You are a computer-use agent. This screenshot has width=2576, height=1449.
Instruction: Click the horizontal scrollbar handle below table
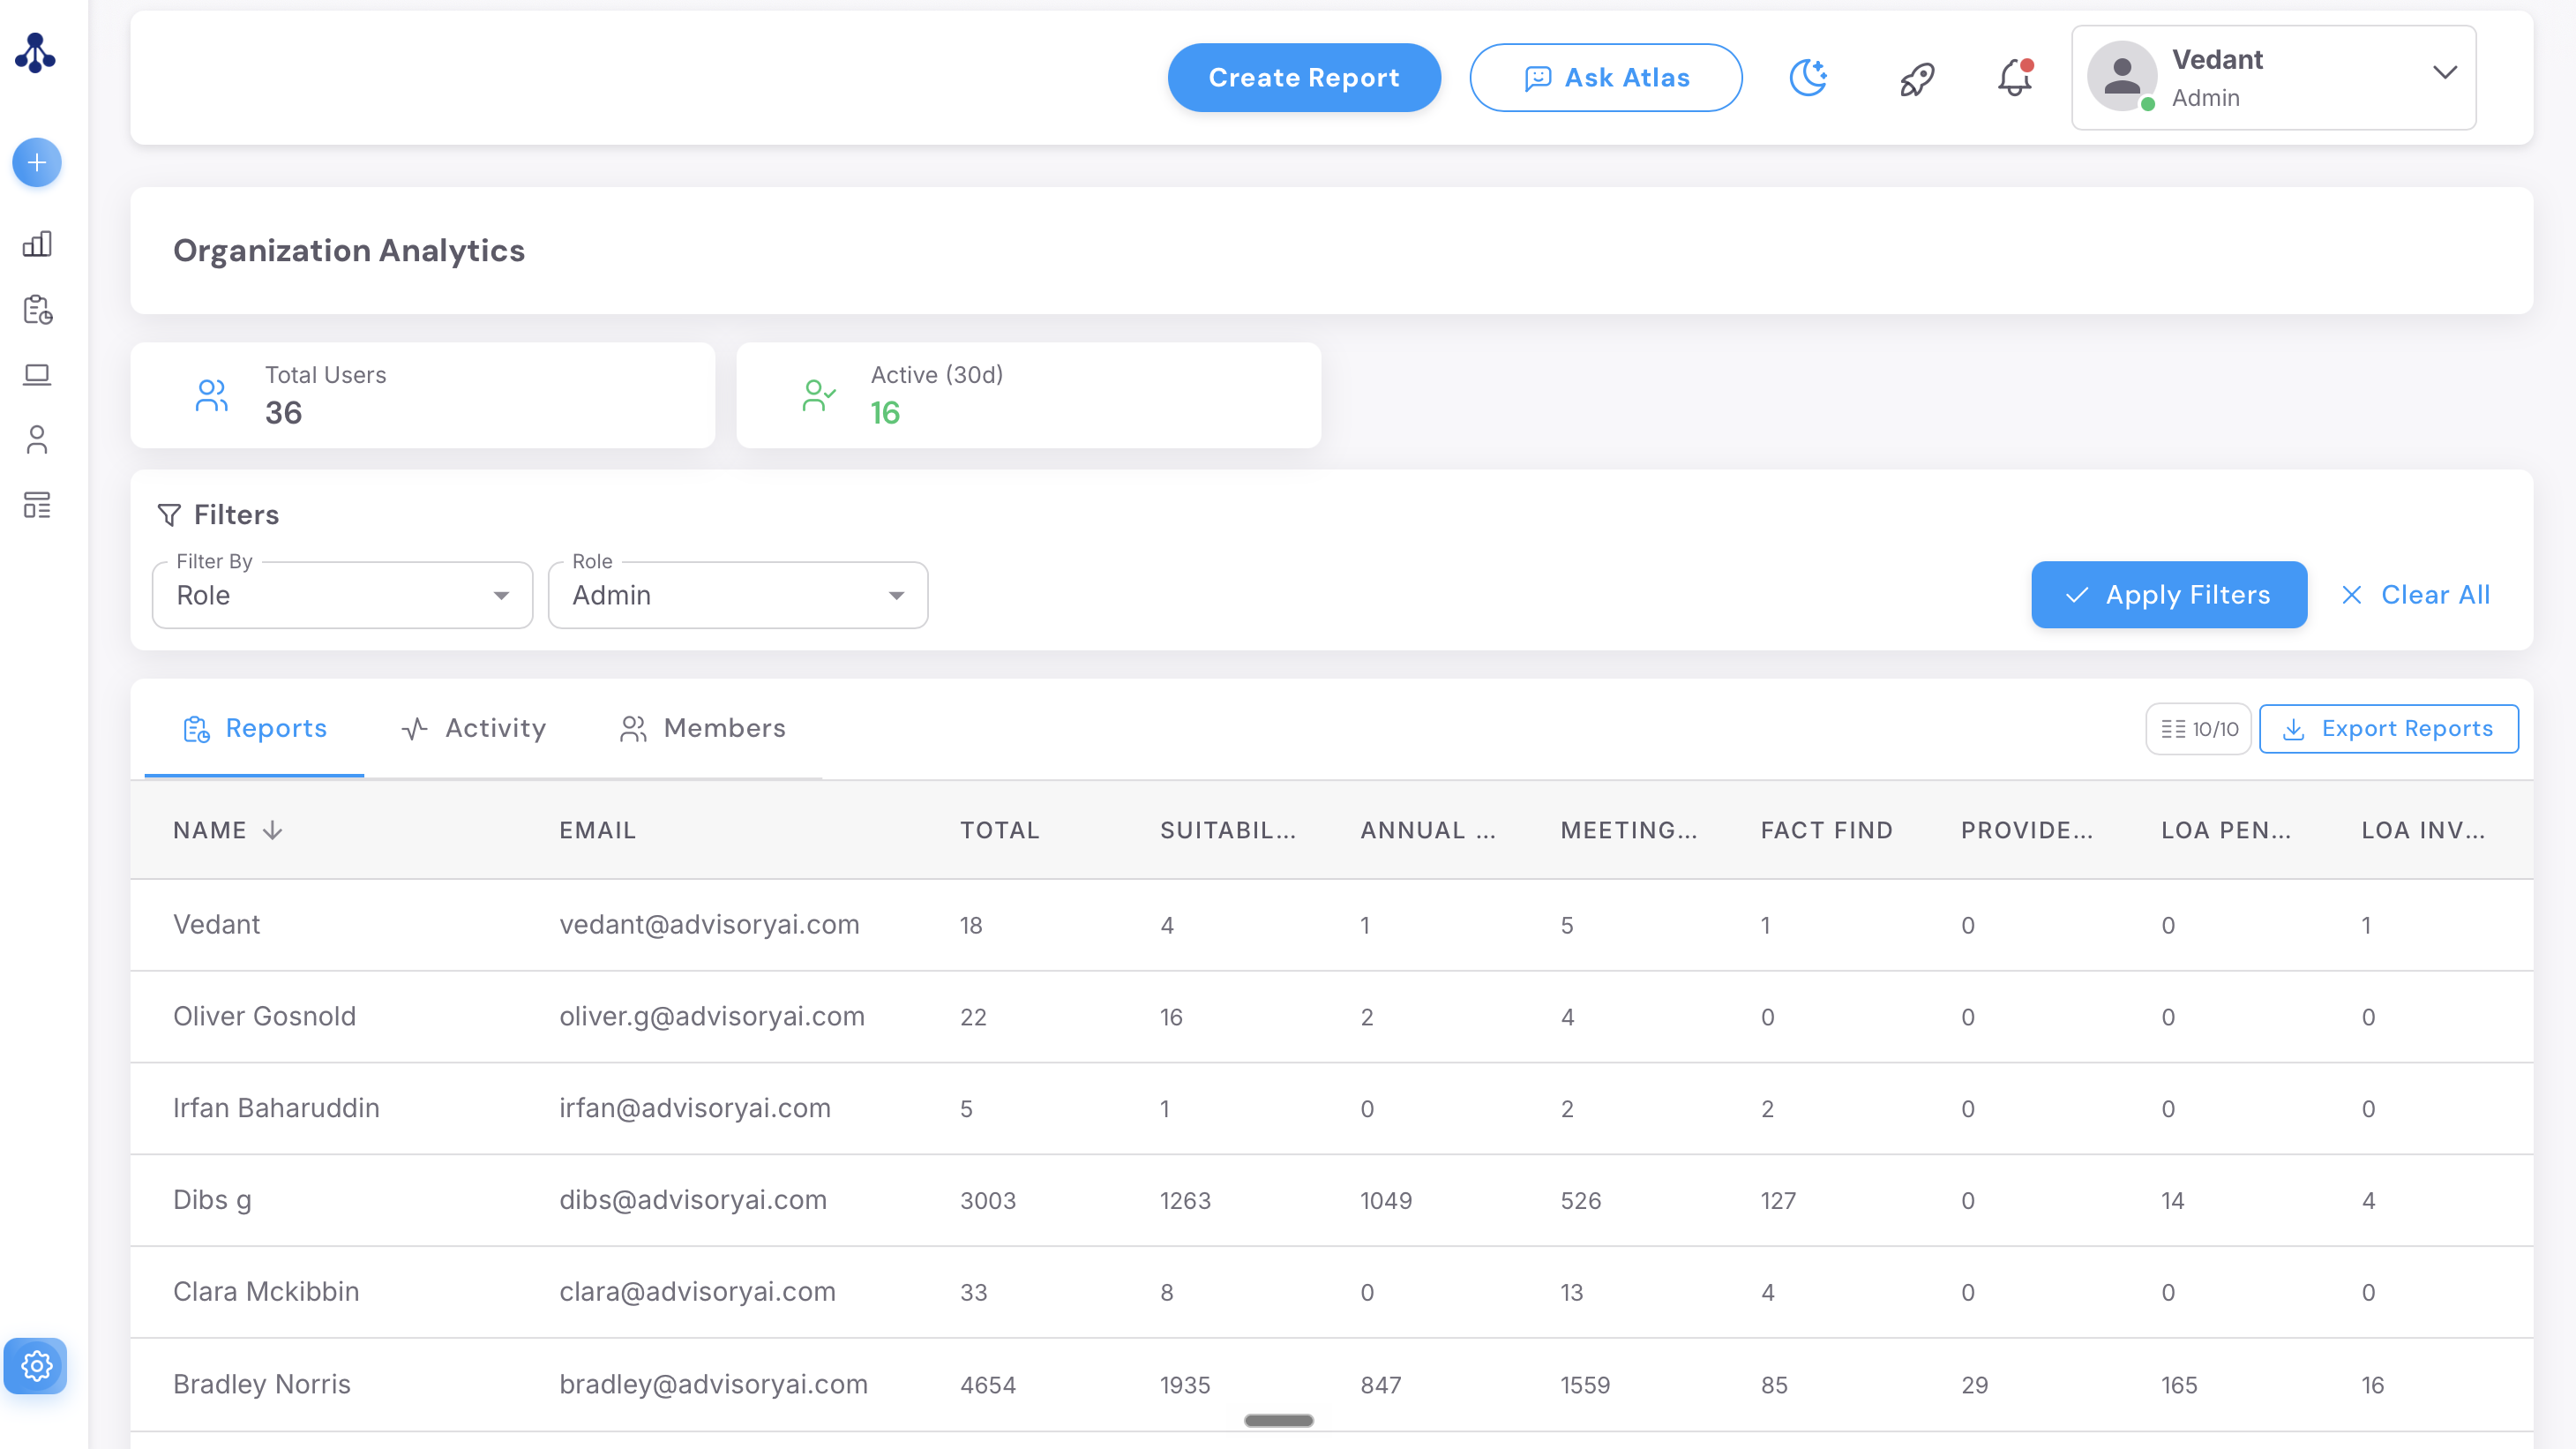(1278, 1420)
